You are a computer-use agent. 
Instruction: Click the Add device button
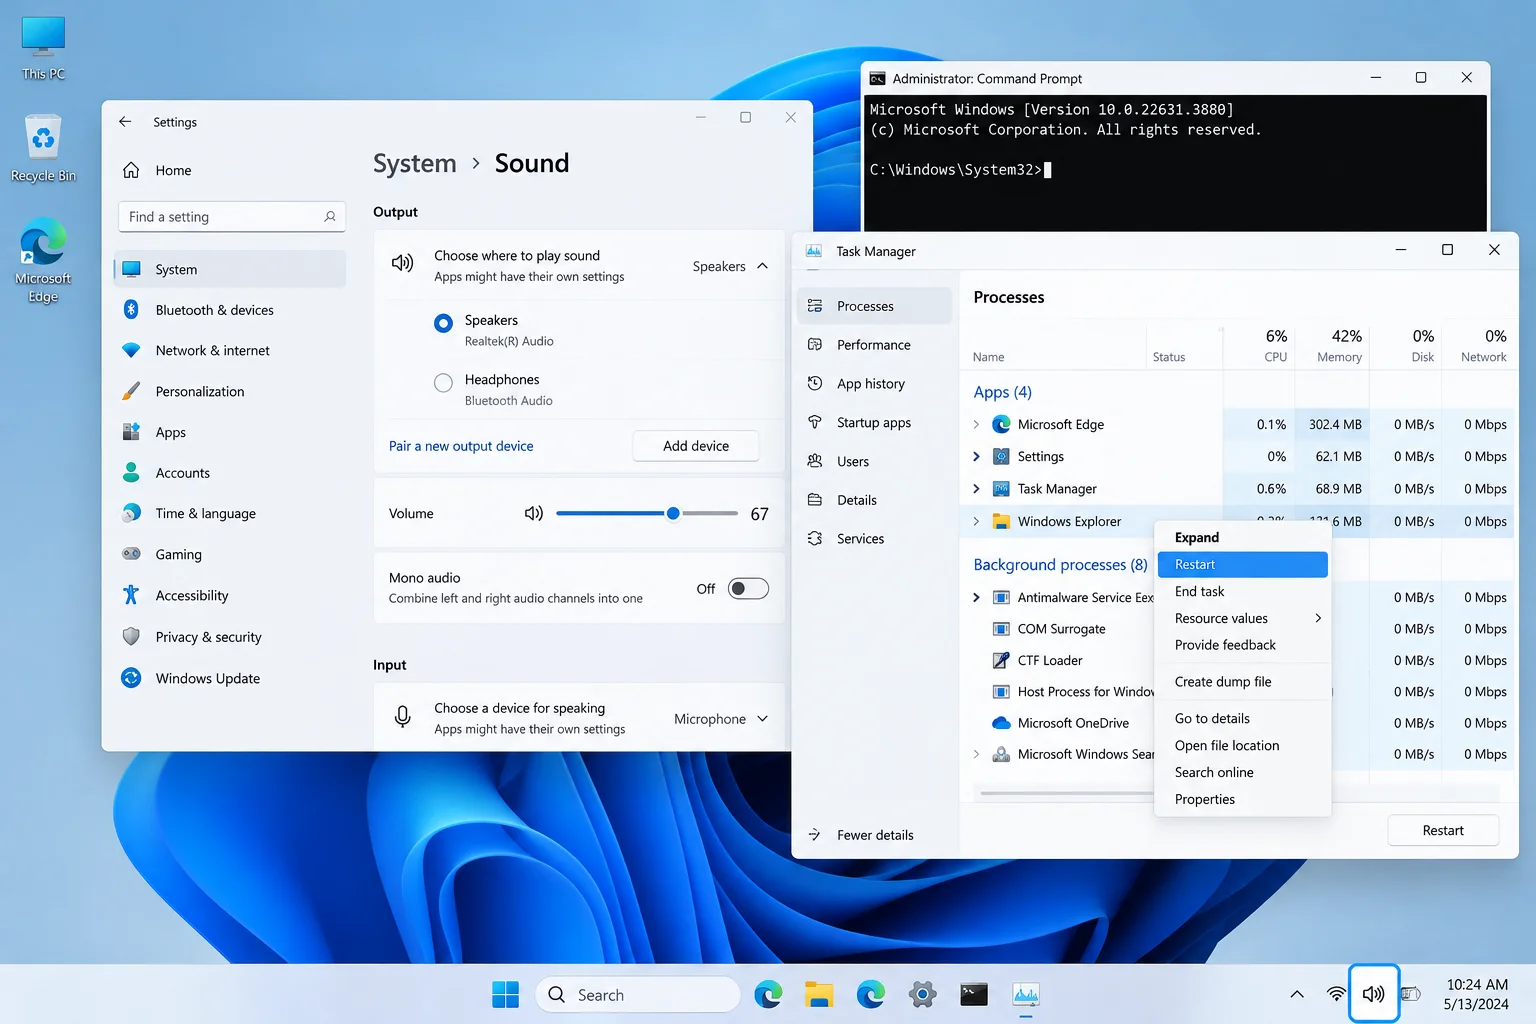696,446
